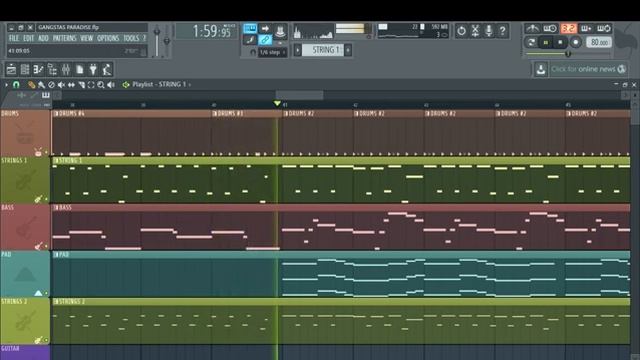
Task: Select next pattern with right arrow
Action: coord(348,50)
